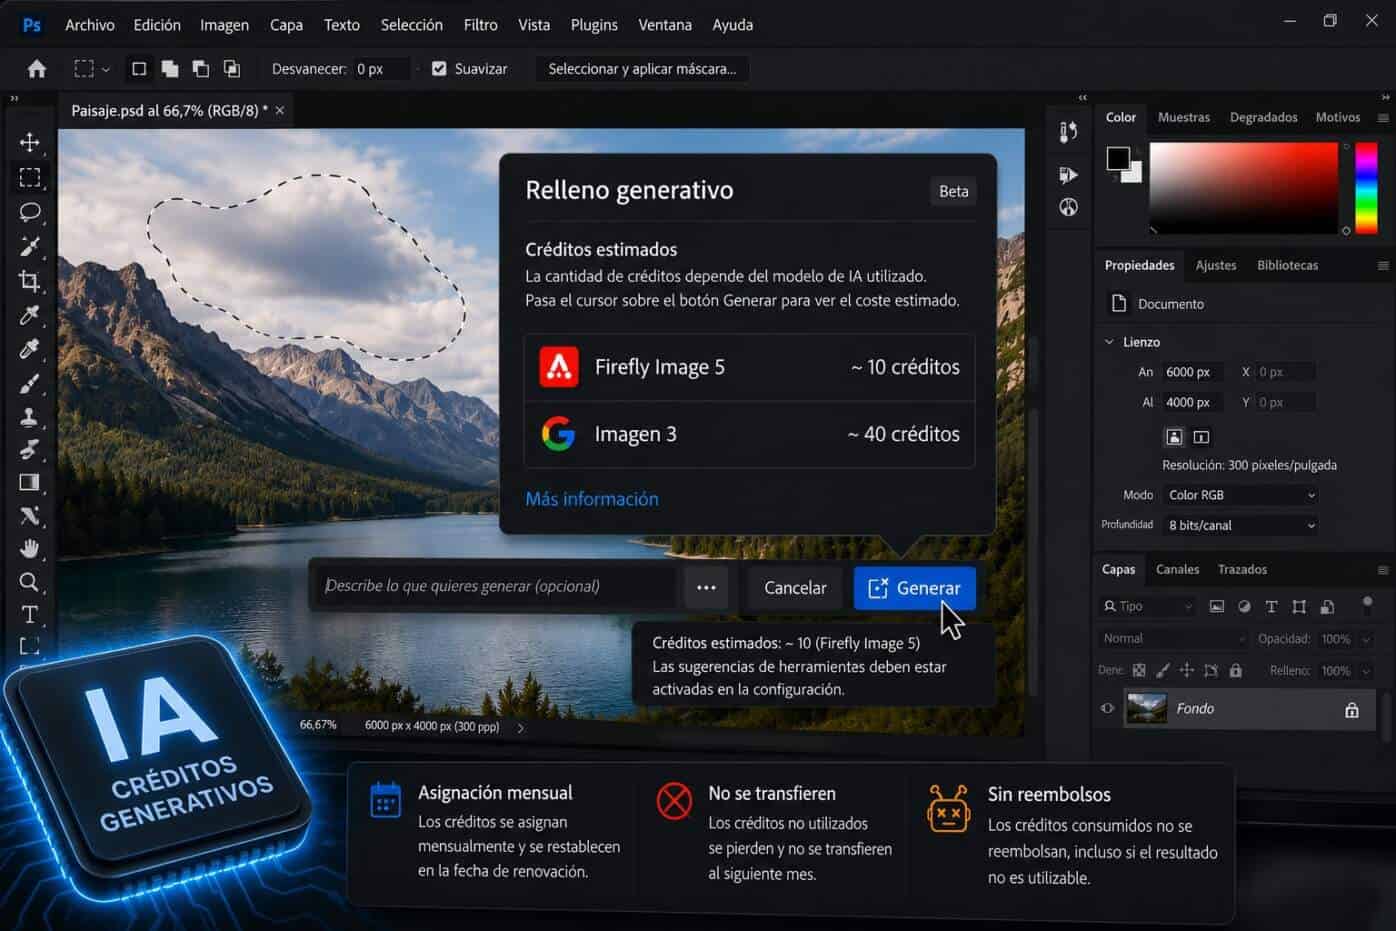Open the Más información link
This screenshot has width=1396, height=931.
(592, 499)
